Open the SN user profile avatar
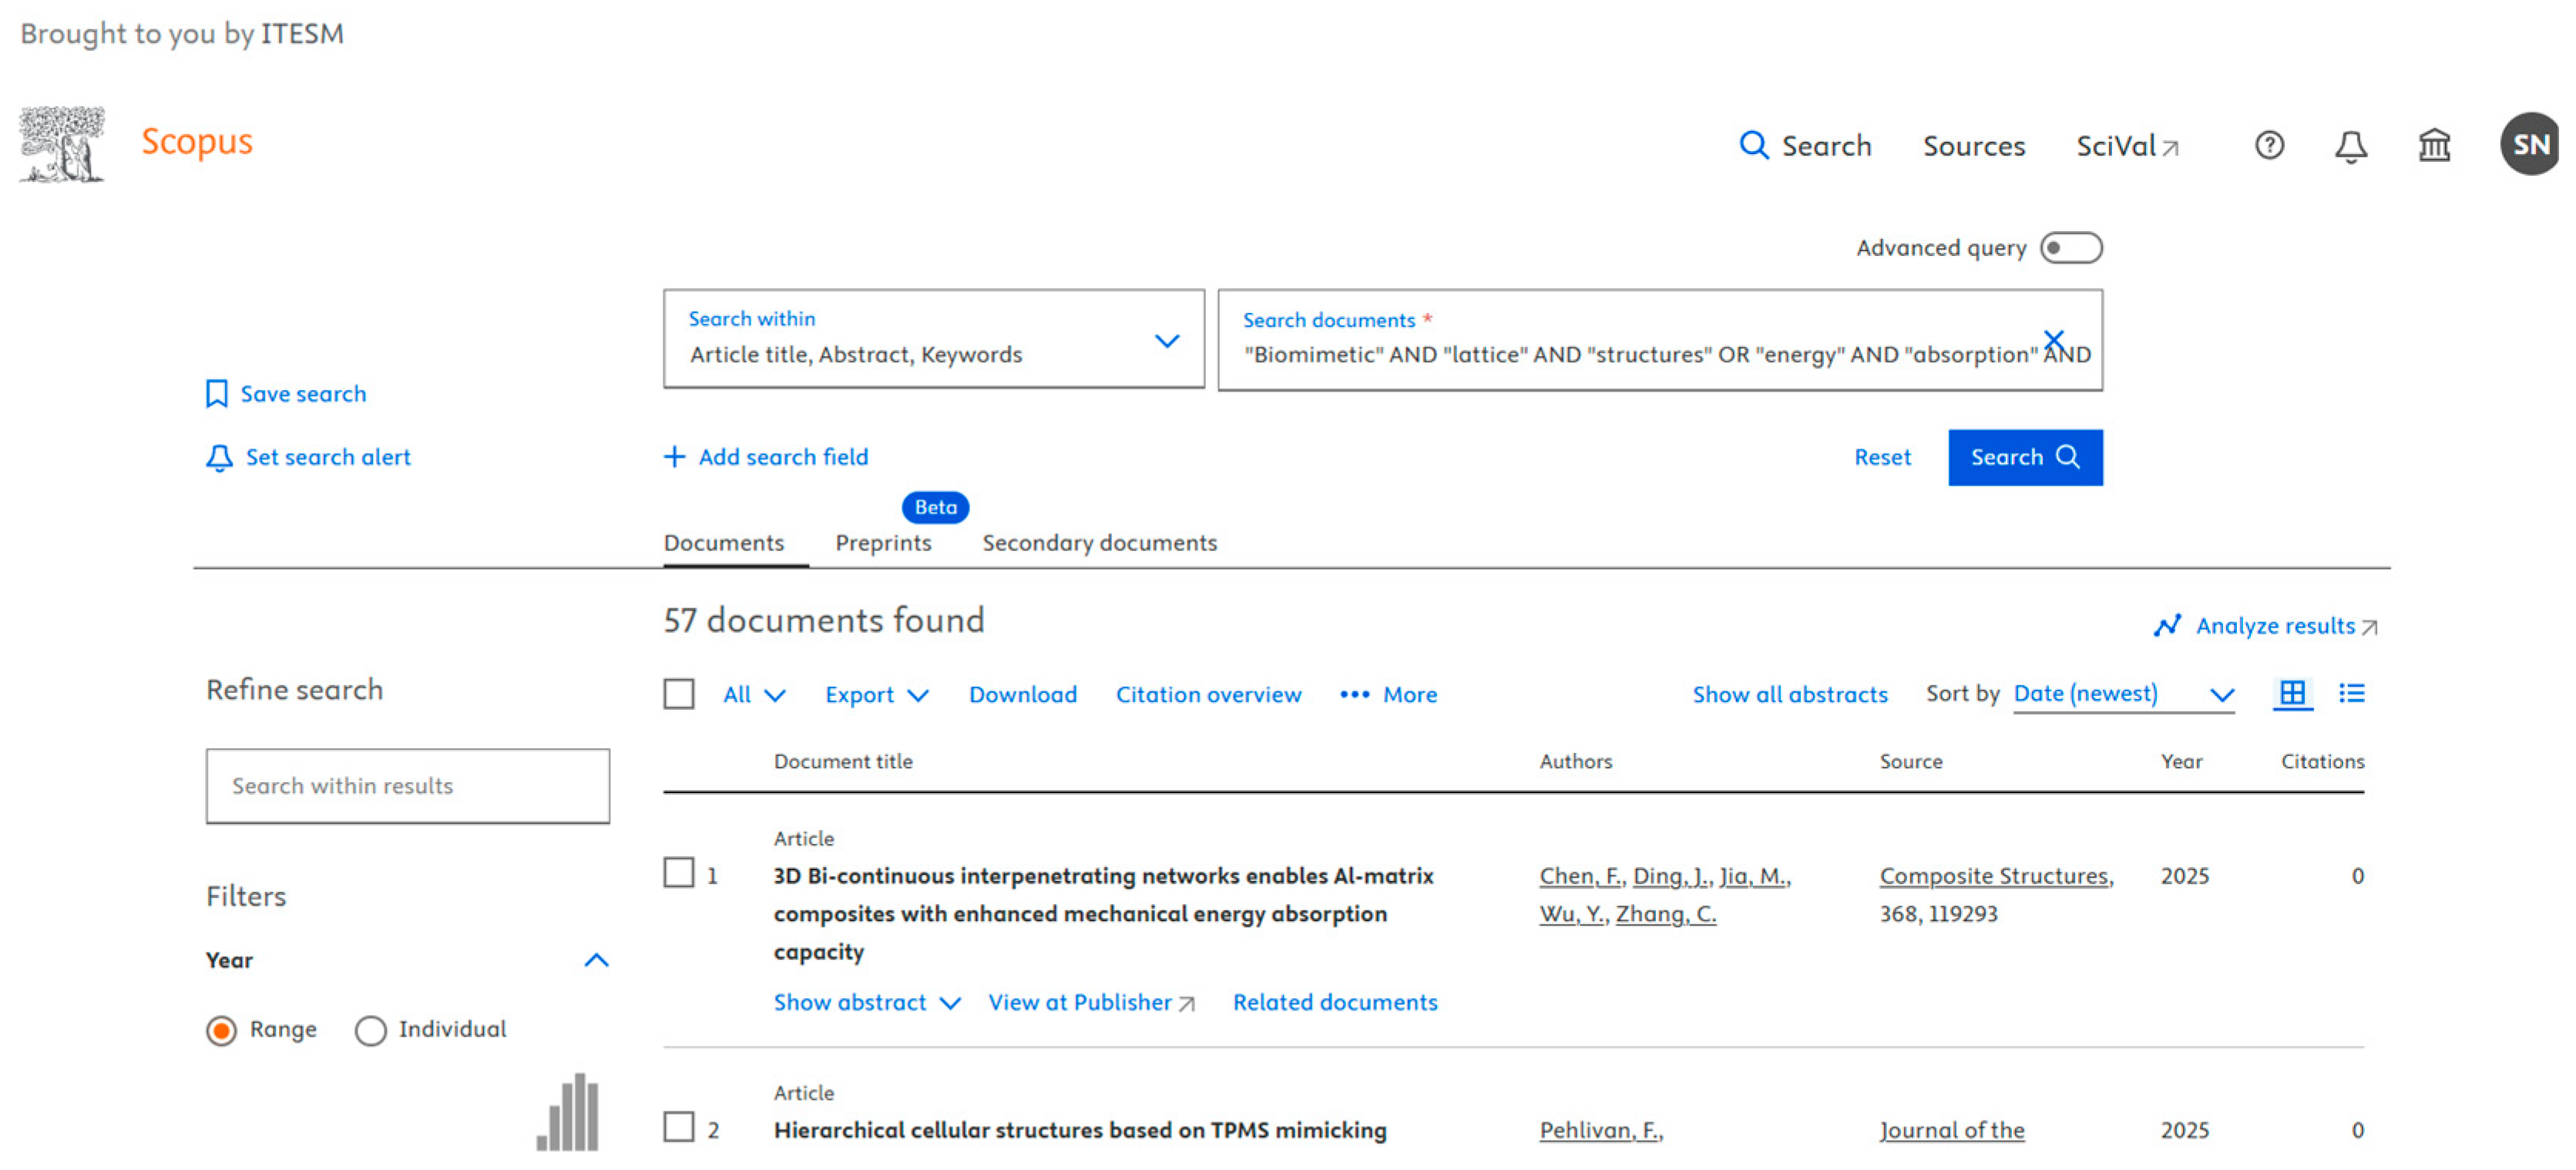 [2528, 144]
